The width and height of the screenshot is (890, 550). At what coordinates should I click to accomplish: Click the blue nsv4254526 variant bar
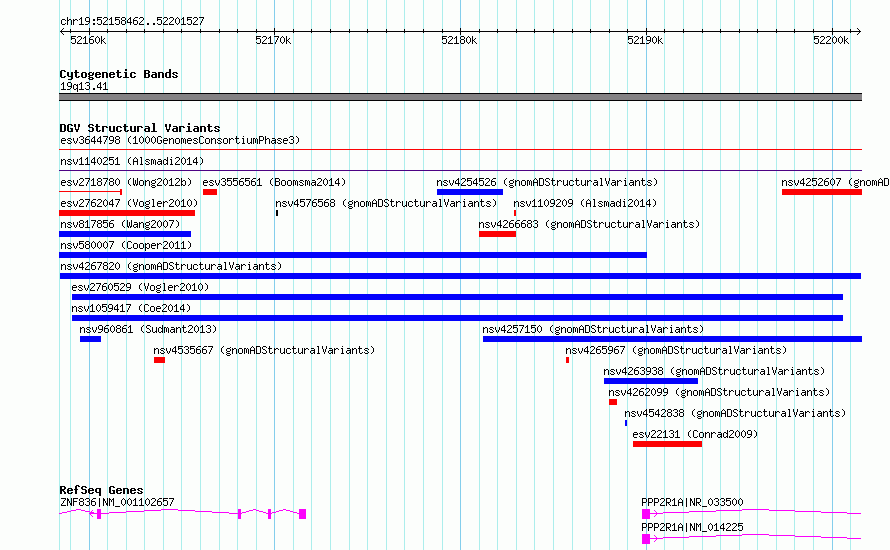470,192
